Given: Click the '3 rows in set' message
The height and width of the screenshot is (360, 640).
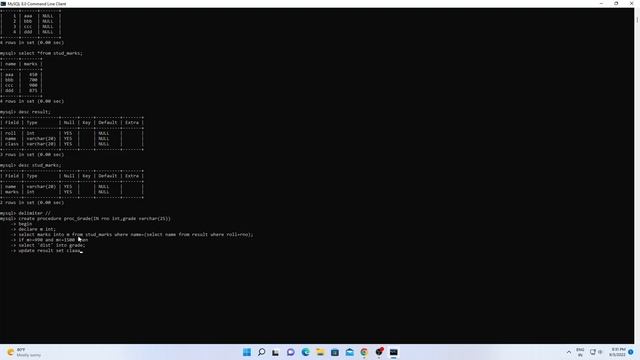Looking at the screenshot, I should (32, 155).
